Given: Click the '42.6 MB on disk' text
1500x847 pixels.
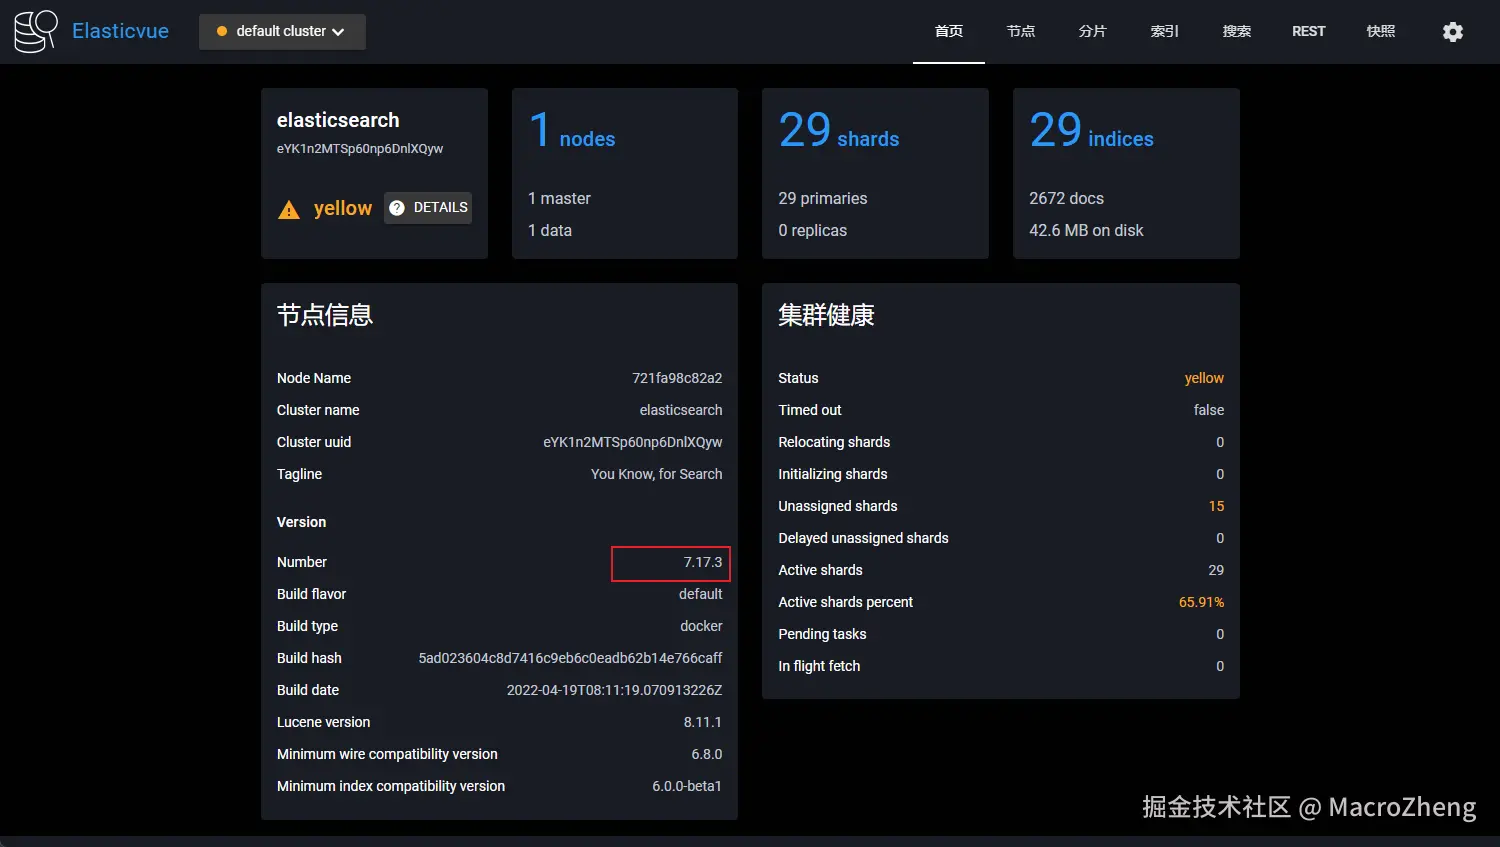Looking at the screenshot, I should pyautogui.click(x=1086, y=231).
